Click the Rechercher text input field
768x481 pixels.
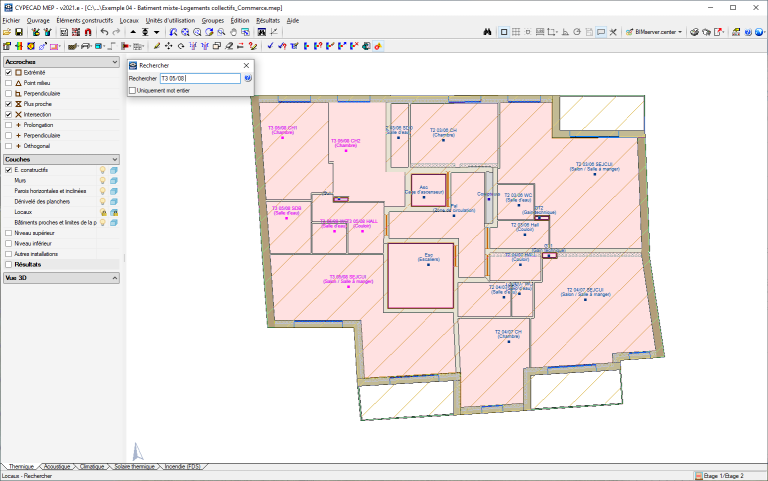point(199,77)
